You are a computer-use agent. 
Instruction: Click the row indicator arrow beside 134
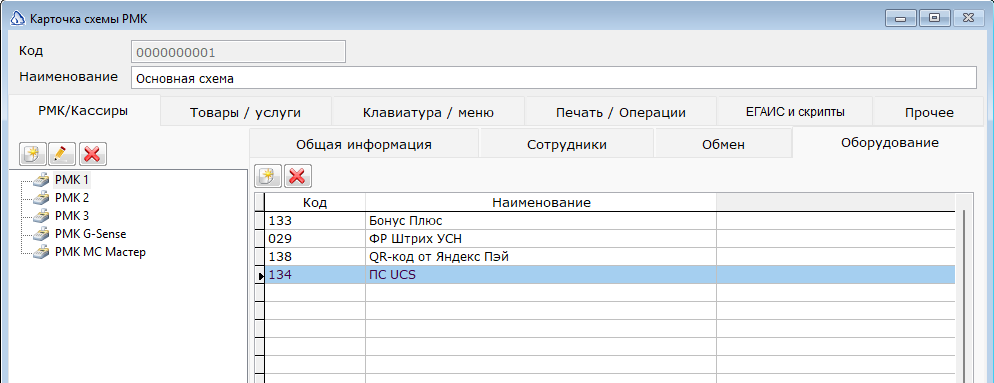(x=260, y=275)
